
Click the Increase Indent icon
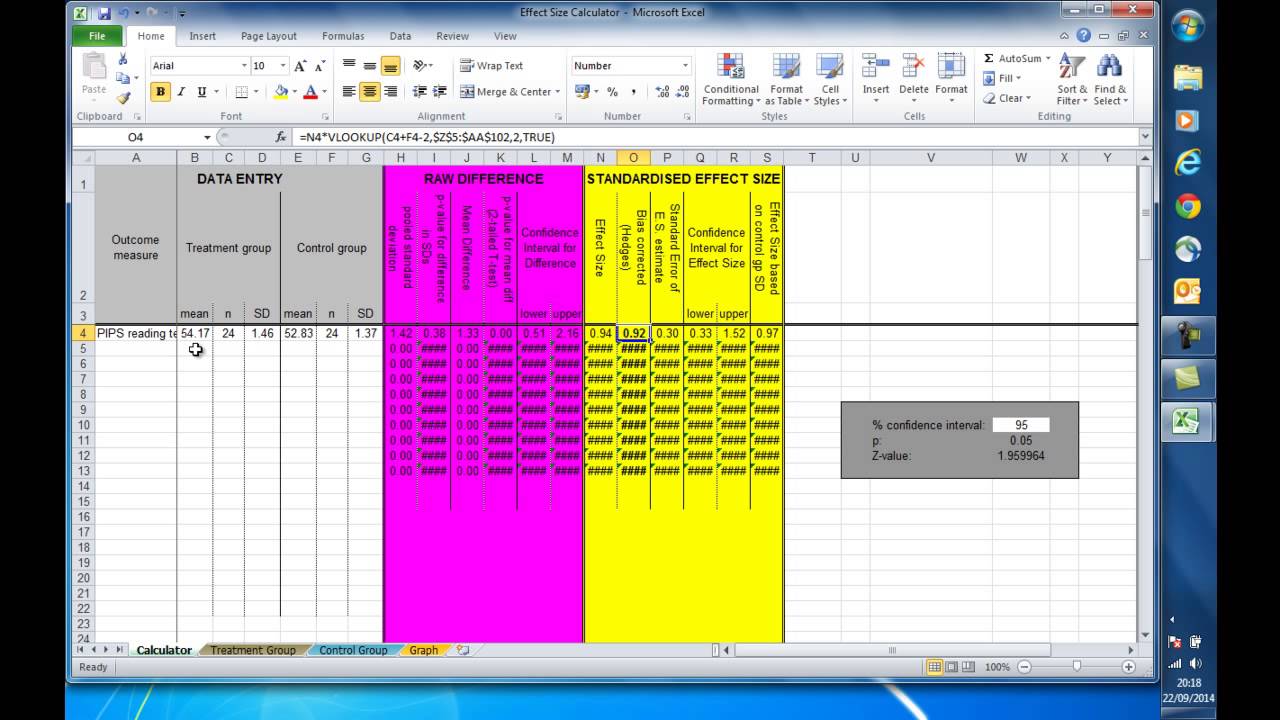439,92
